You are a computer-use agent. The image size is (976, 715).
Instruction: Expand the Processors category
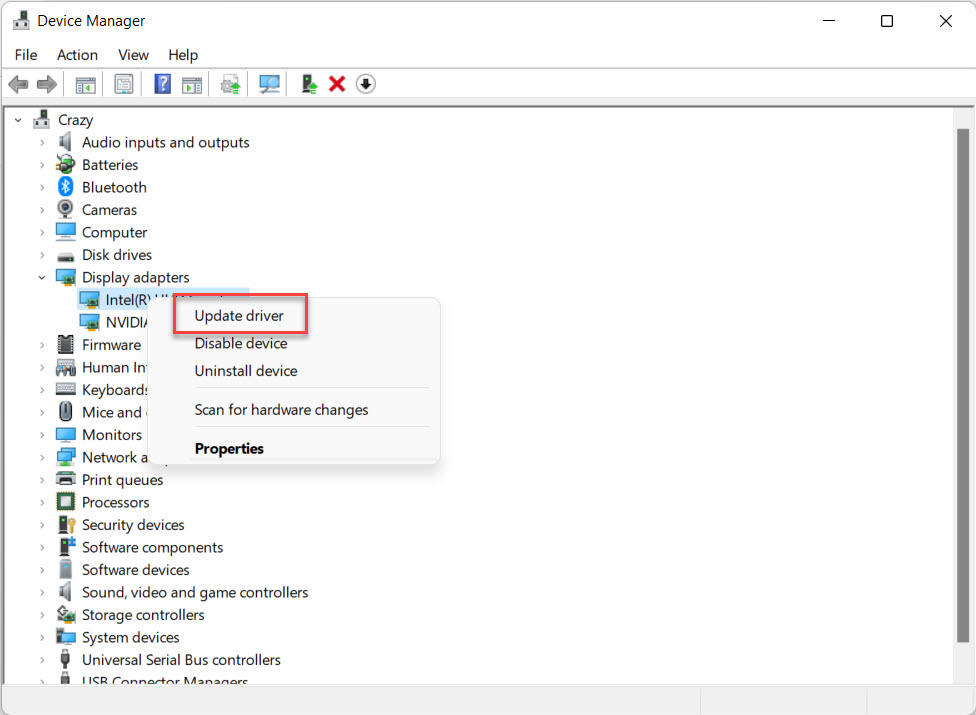point(42,503)
